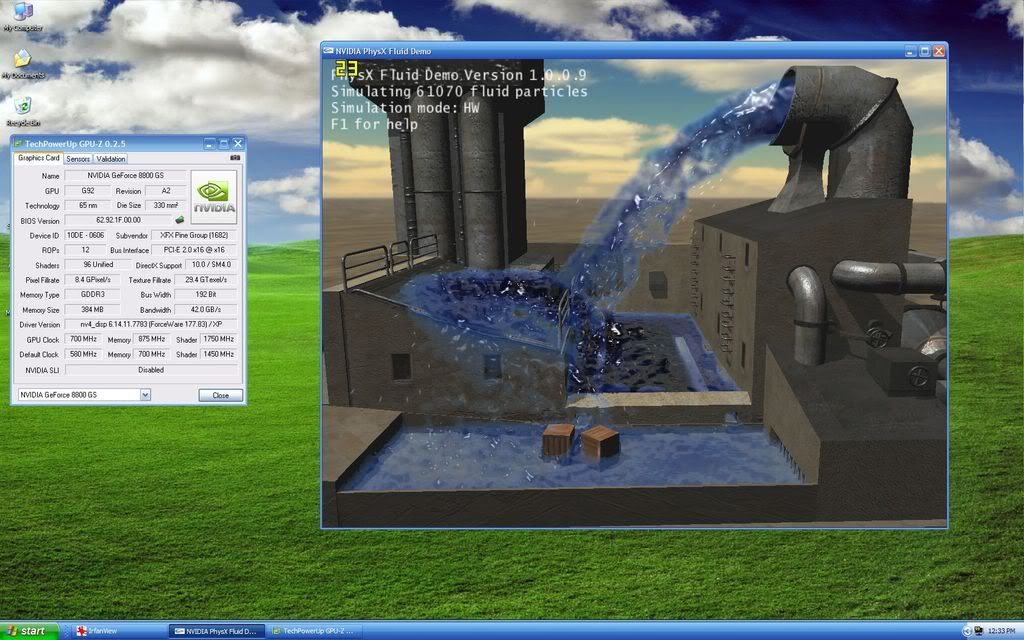This screenshot has height=640, width=1024.
Task: Click the Bus Width value 192 Bit
Action: point(206,295)
